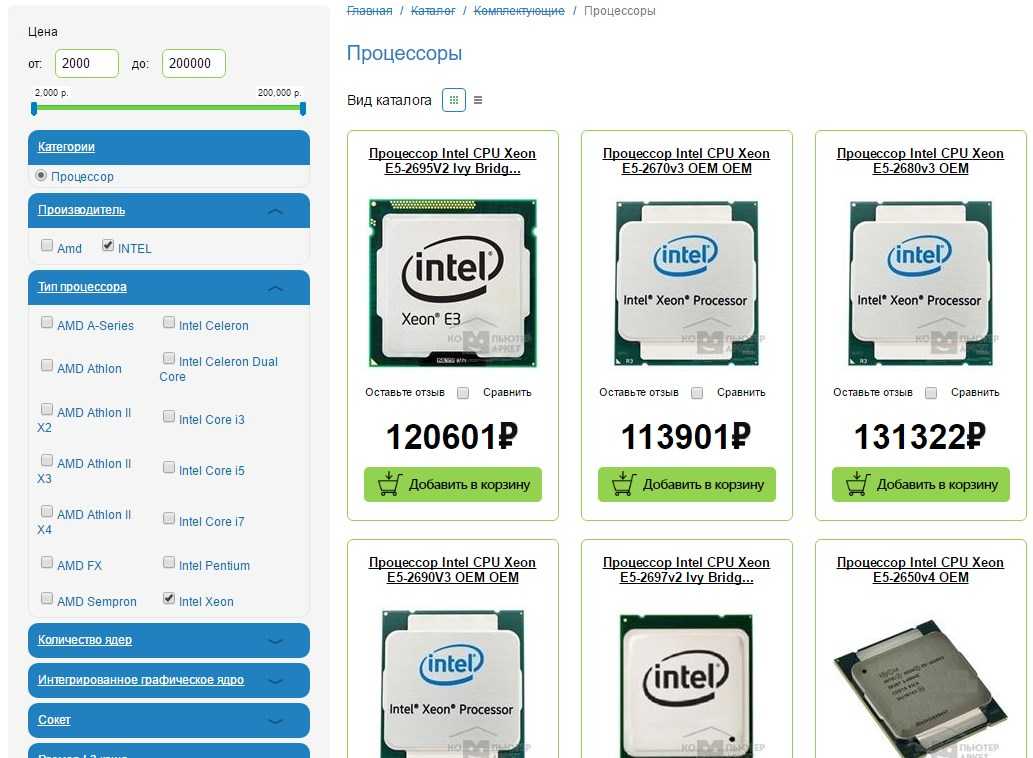1033x758 pixels.
Task: Click cart icon for the 120601₽ processor
Action: click(x=390, y=484)
